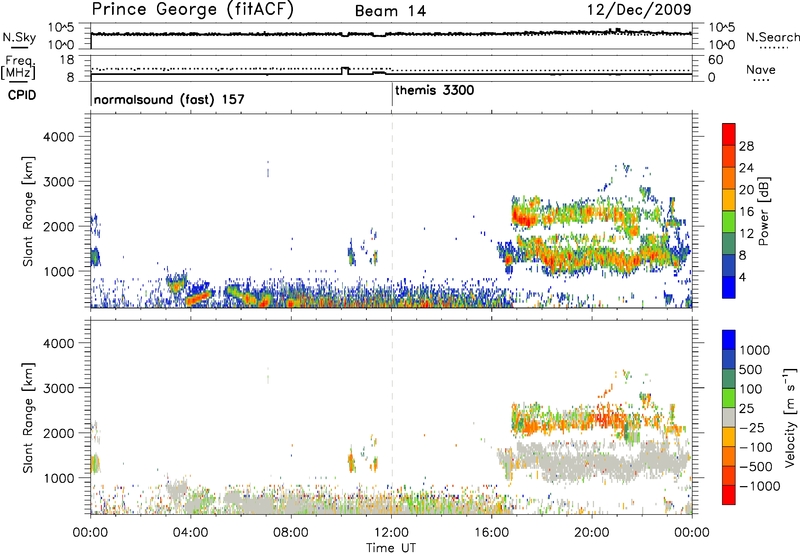
Task: Click the '60' tick on Nave axis
Action: coord(715,60)
